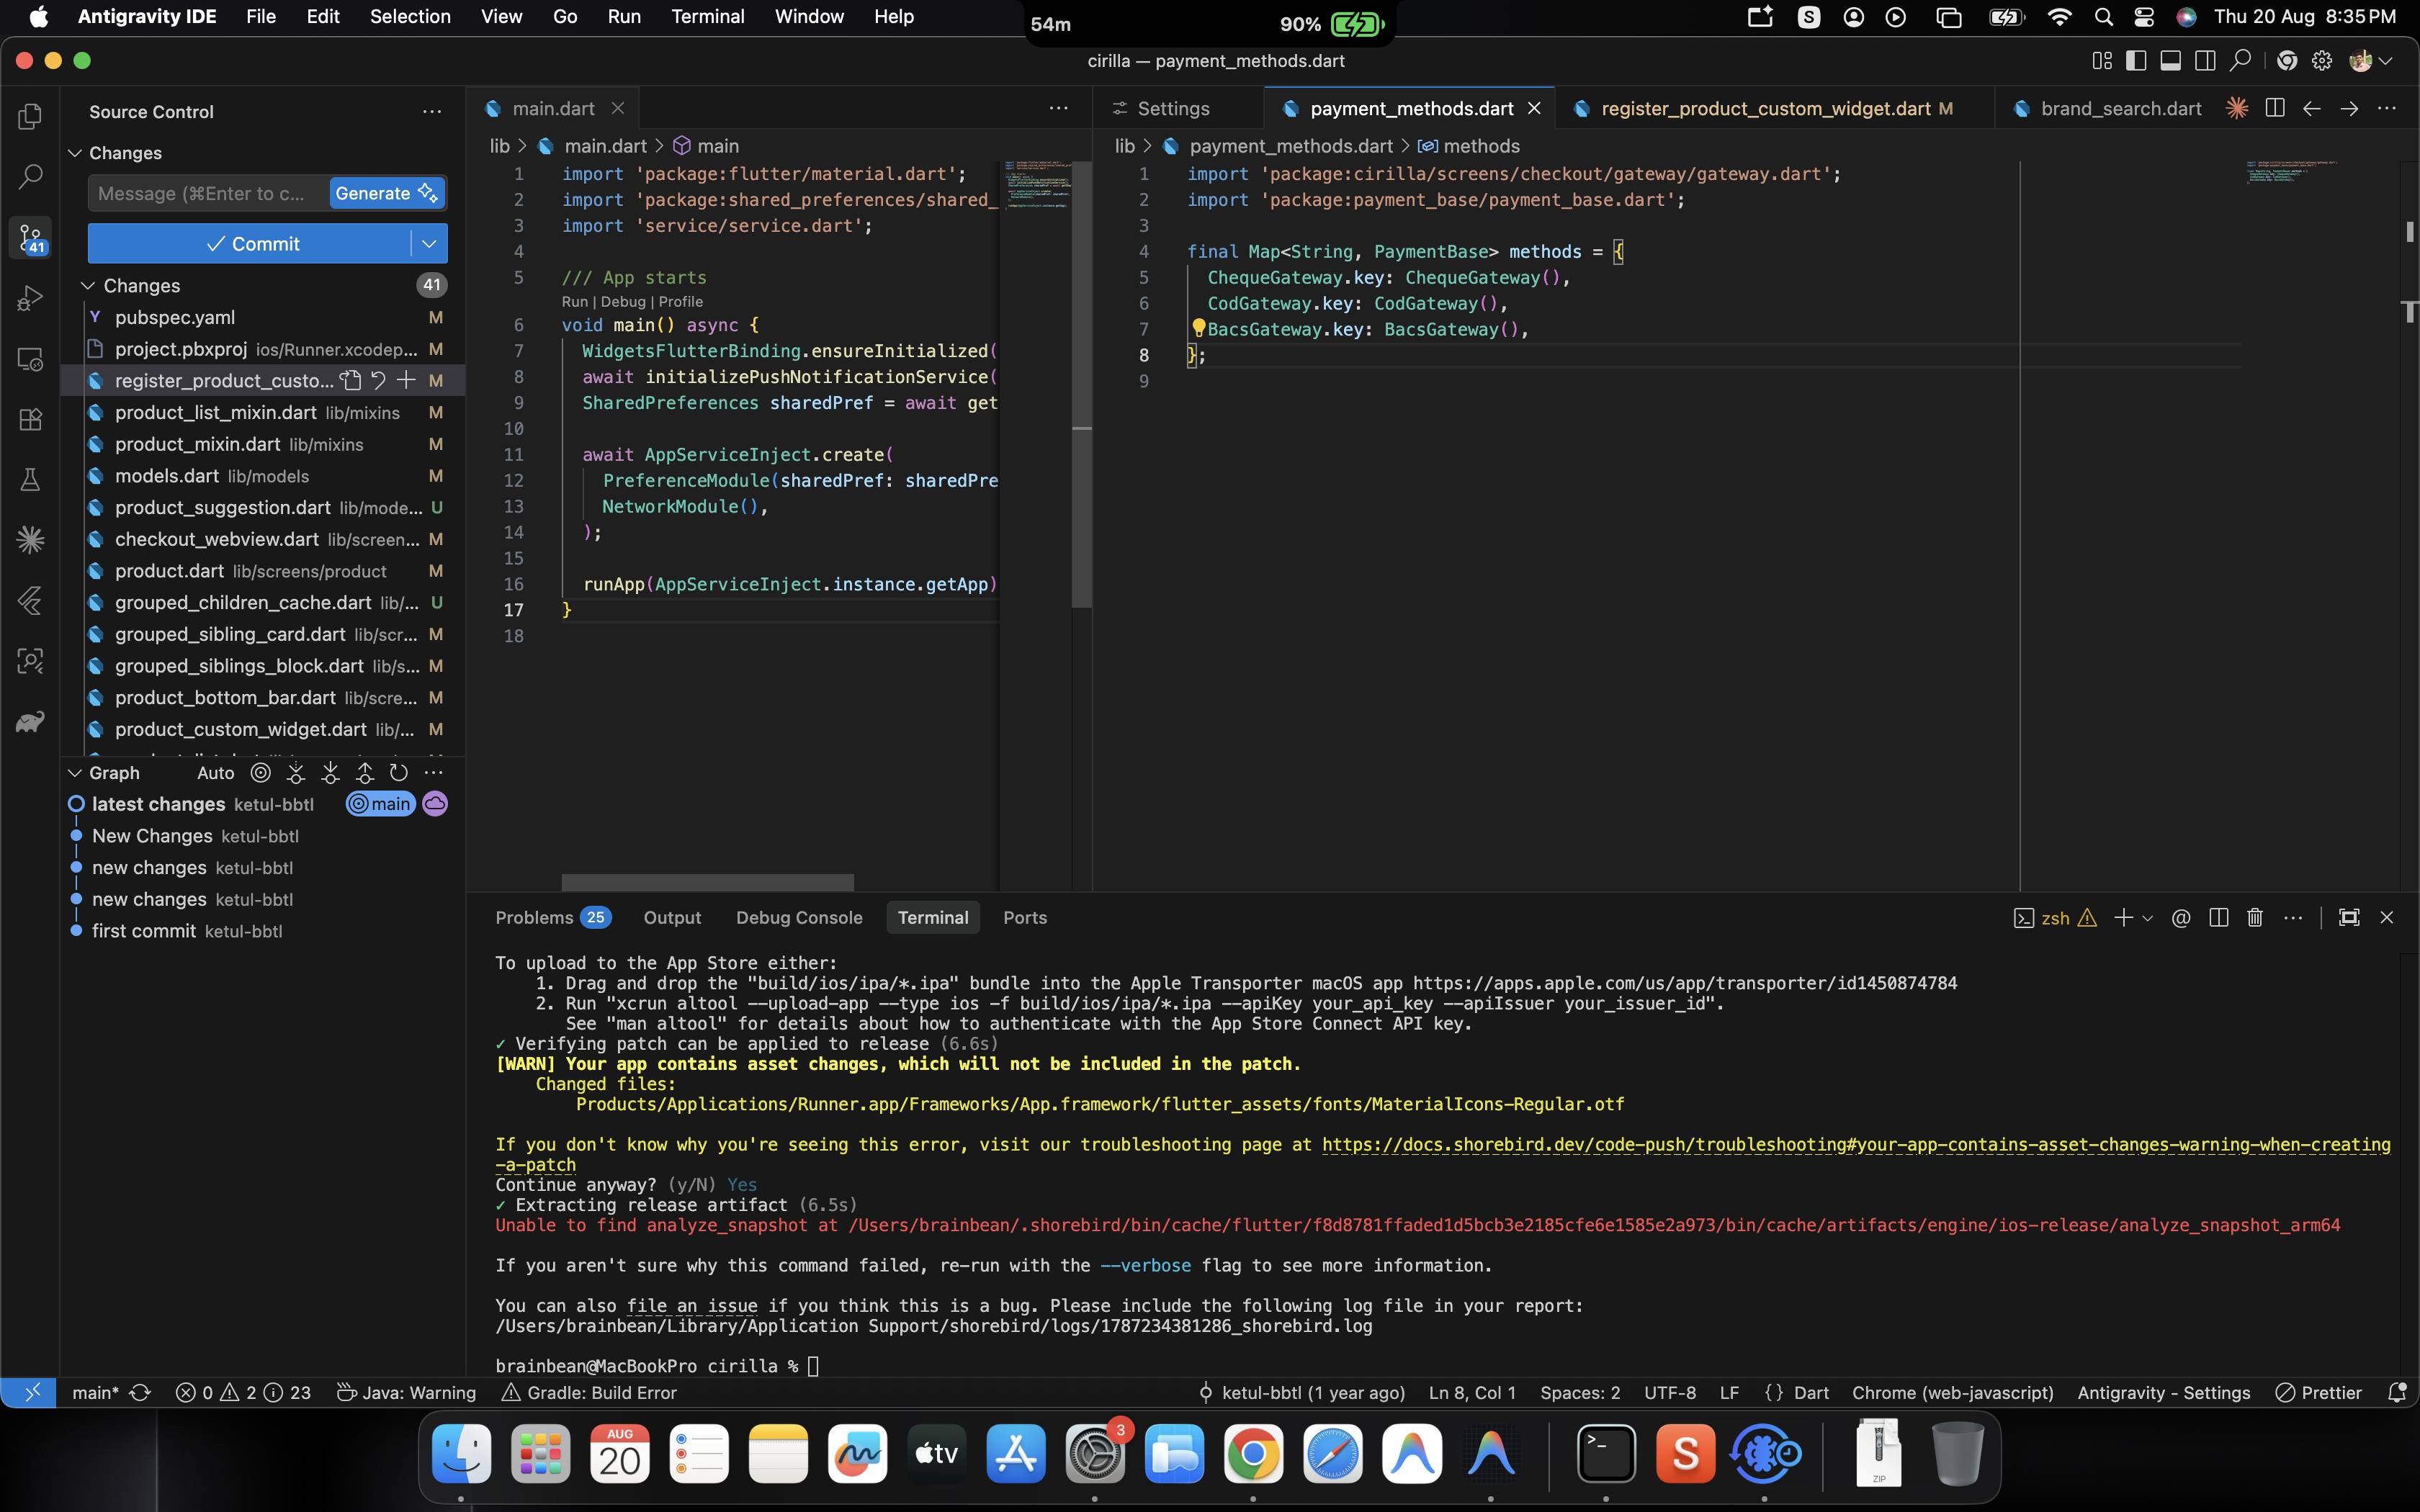The image size is (2420, 1512).
Task: Click the main.dart horizontal scrollbar
Action: (707, 882)
